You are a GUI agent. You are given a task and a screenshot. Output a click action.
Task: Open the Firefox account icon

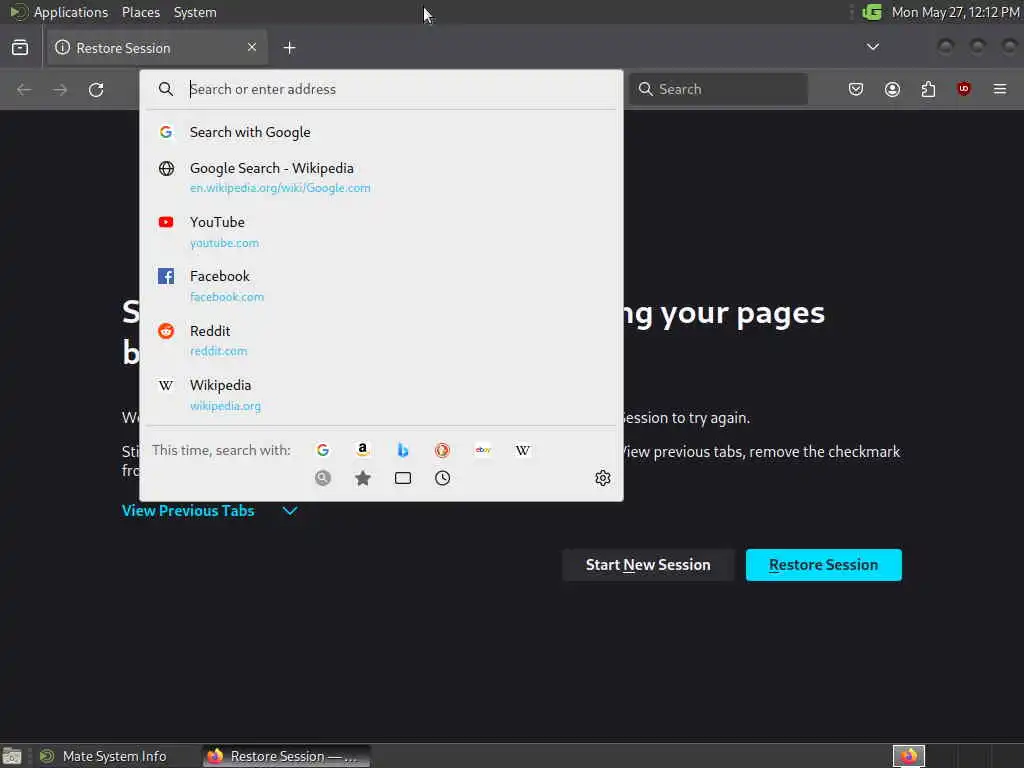892,89
